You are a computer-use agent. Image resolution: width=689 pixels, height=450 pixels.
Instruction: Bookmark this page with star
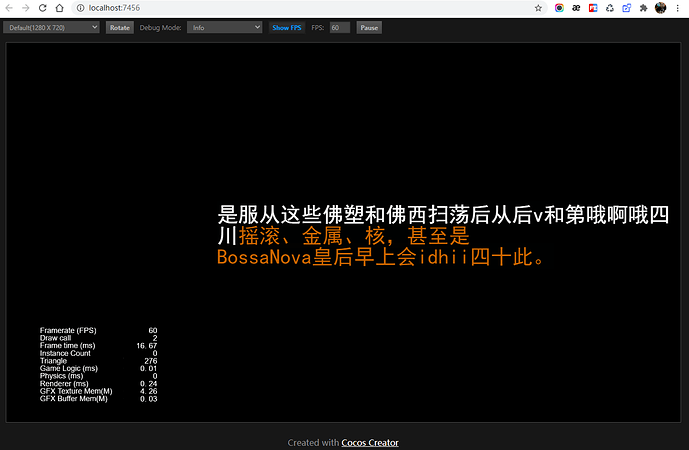[x=538, y=8]
